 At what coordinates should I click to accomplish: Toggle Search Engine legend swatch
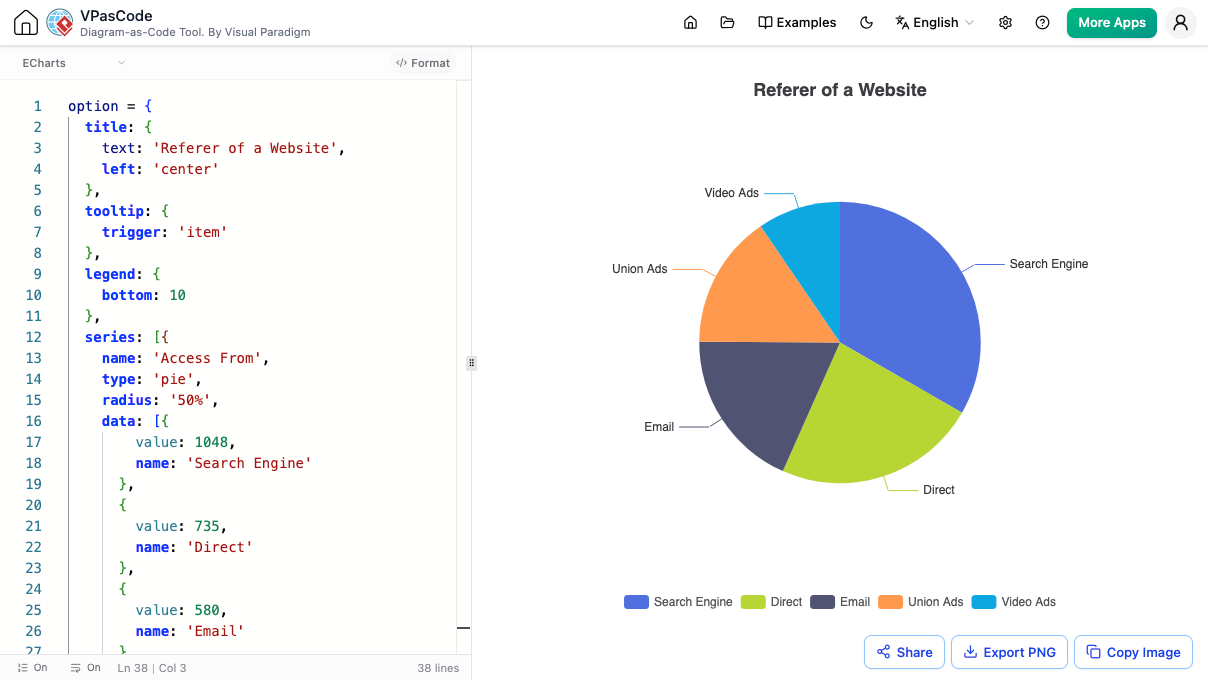(636, 602)
